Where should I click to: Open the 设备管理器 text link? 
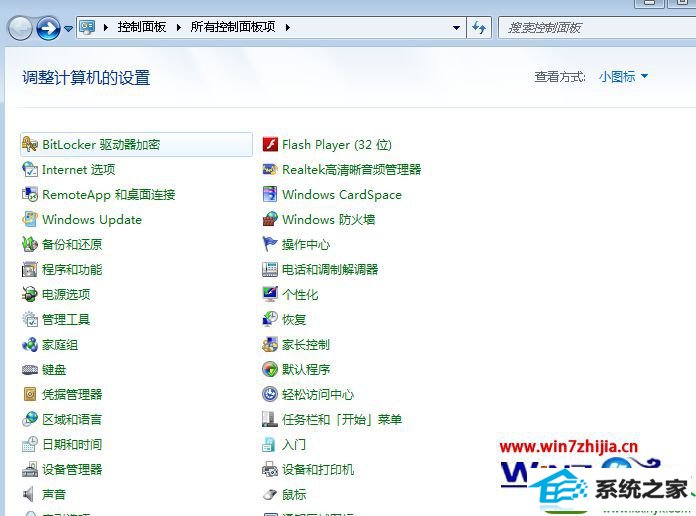point(72,469)
